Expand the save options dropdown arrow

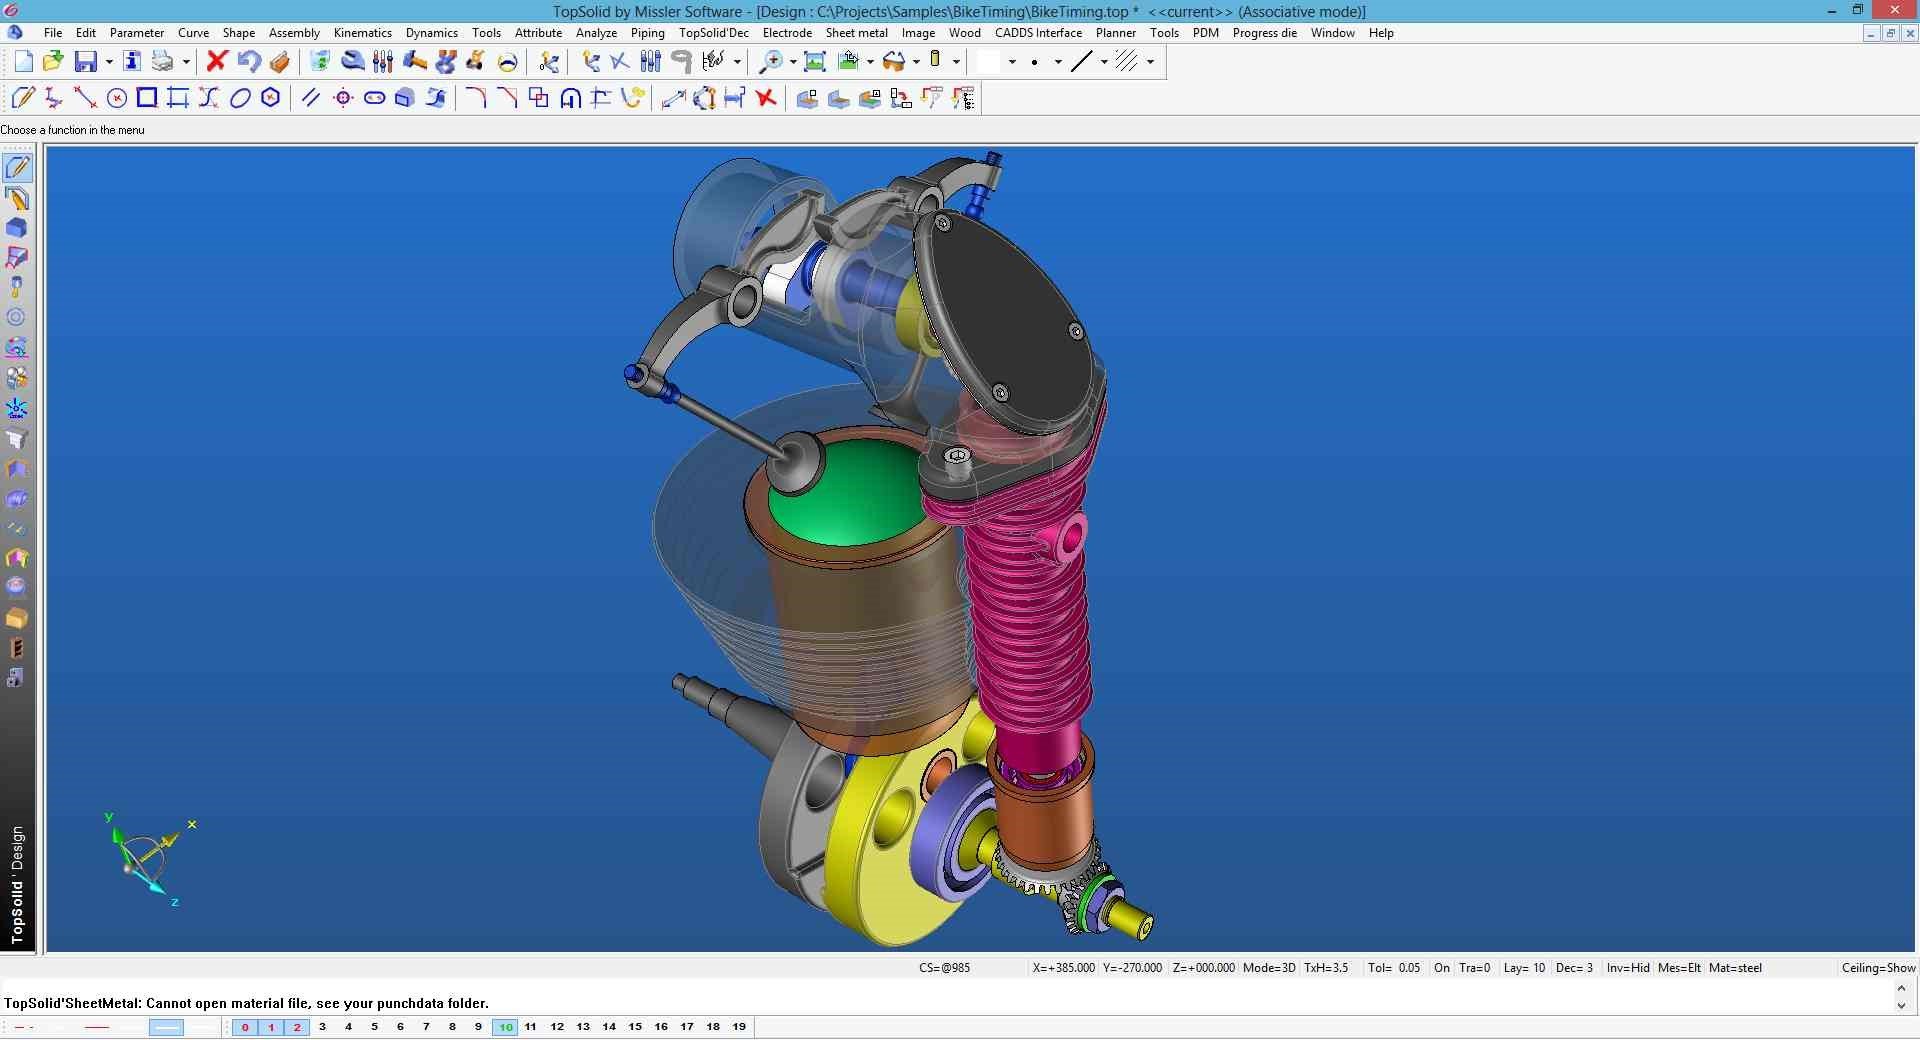108,62
